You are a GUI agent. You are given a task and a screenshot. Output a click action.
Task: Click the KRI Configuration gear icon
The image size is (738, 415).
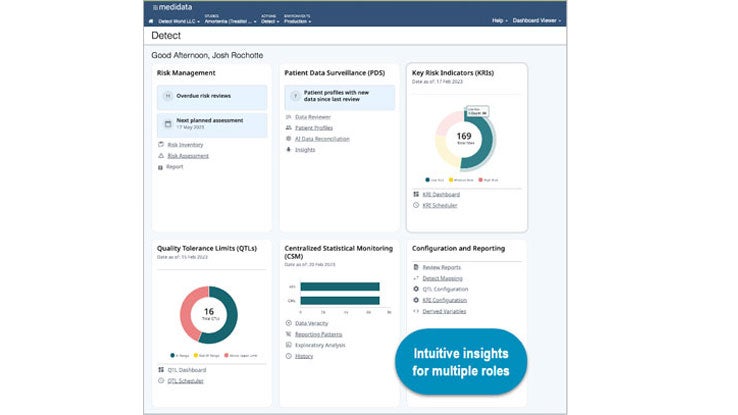coord(416,300)
